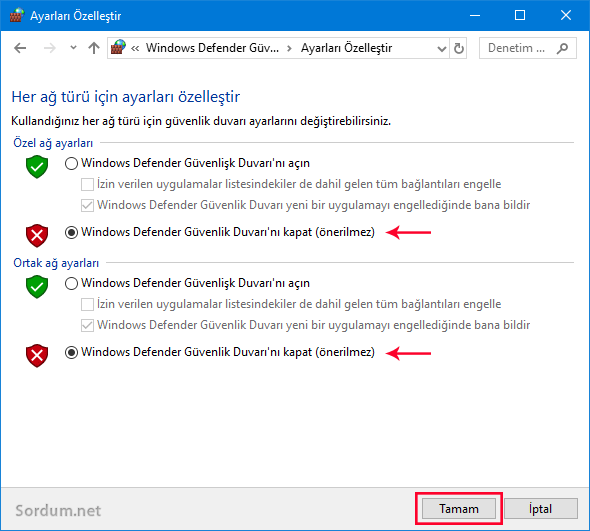Expand chevron after Windows Defender Güv... breadcrumb

(x=289, y=48)
